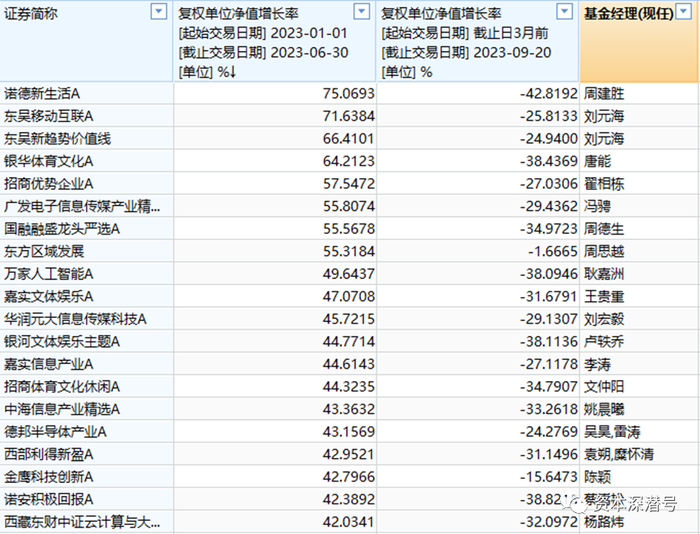Click value -24.9400 cell
Screen dimensions: 700x534
(549, 139)
